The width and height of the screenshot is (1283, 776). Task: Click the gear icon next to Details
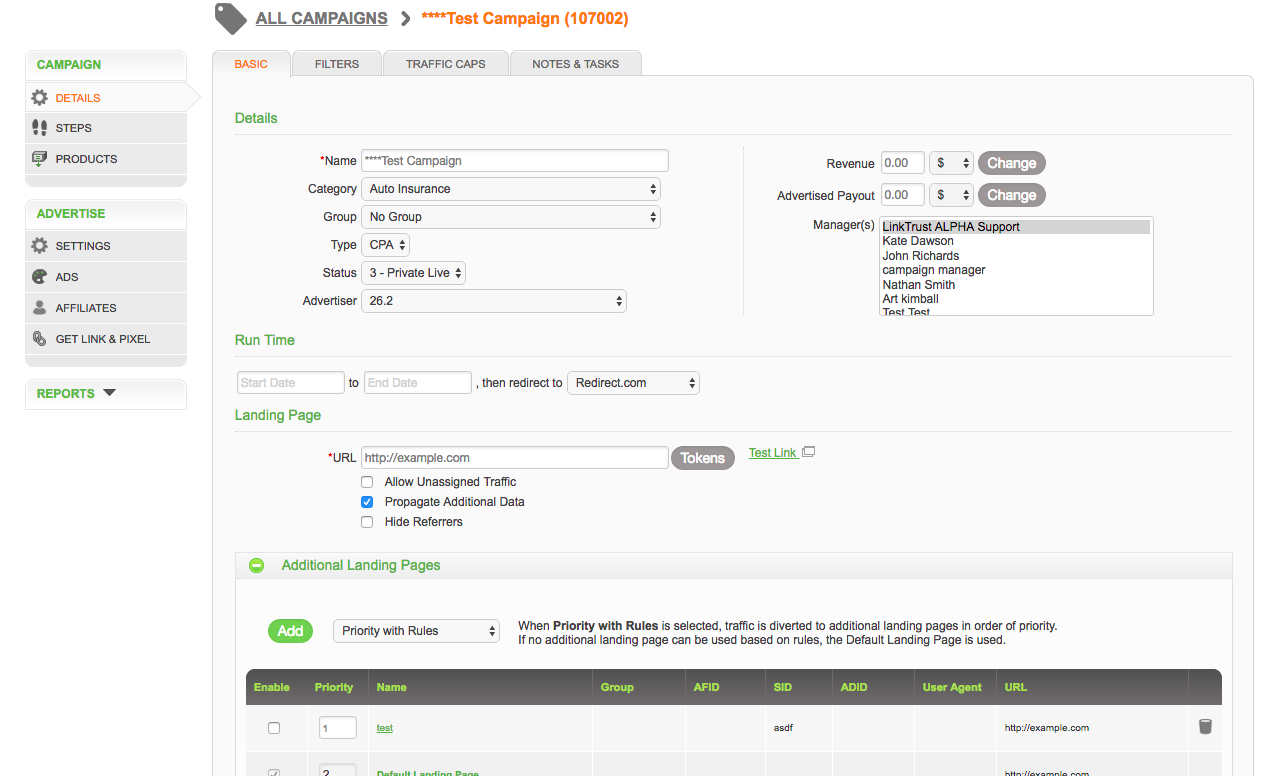pyautogui.click(x=39, y=98)
